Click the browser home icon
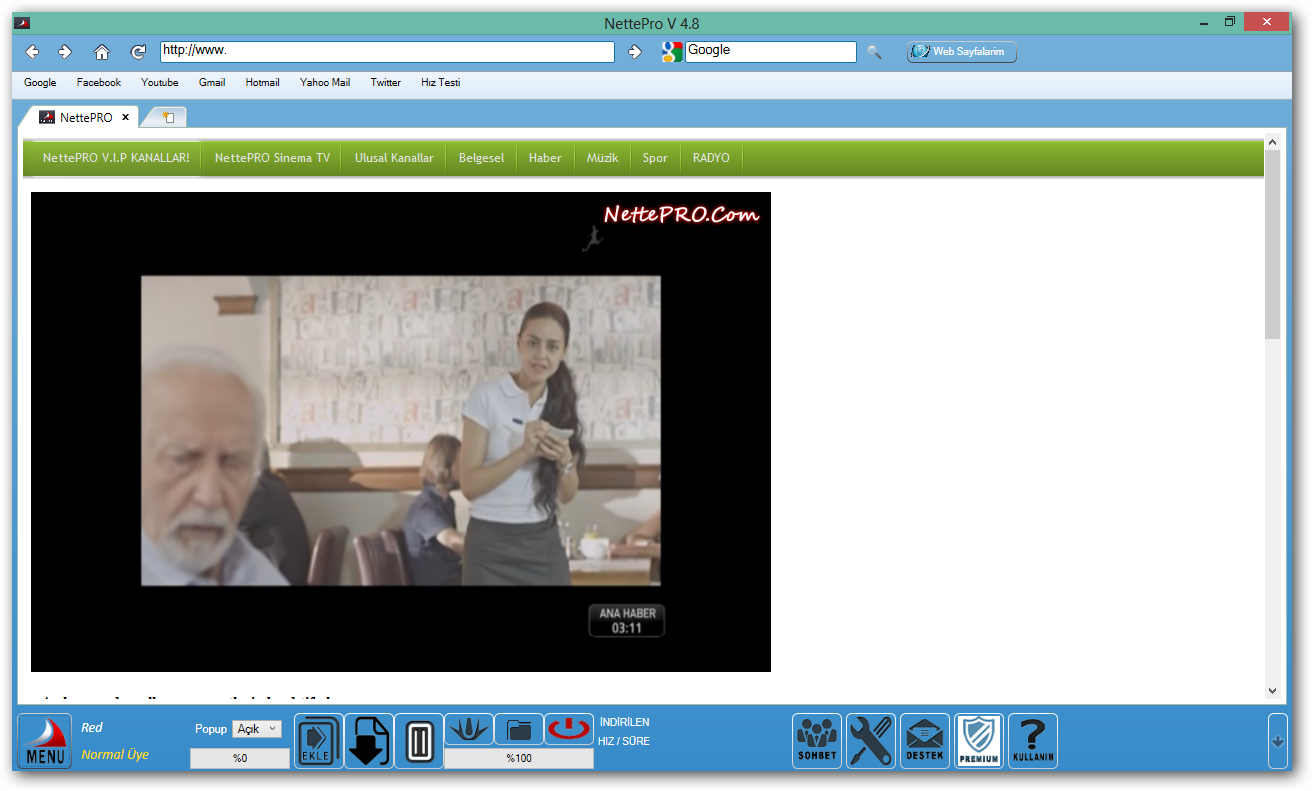This screenshot has width=1312, height=791. click(101, 52)
